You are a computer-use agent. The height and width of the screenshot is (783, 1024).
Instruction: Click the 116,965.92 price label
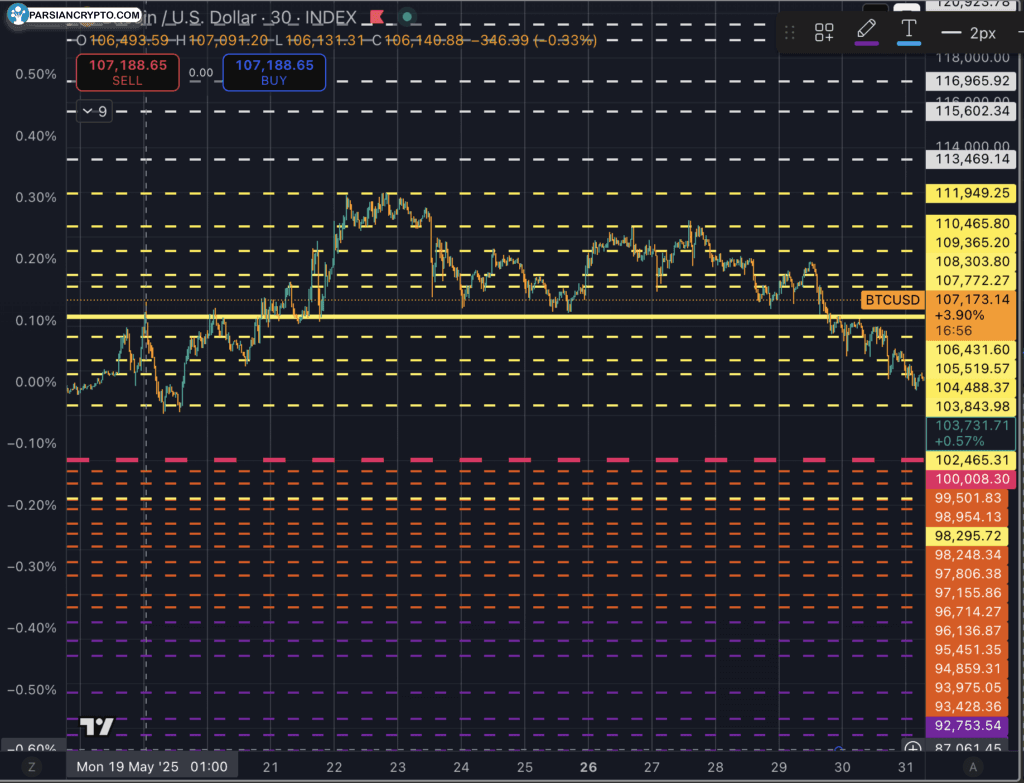(x=971, y=81)
